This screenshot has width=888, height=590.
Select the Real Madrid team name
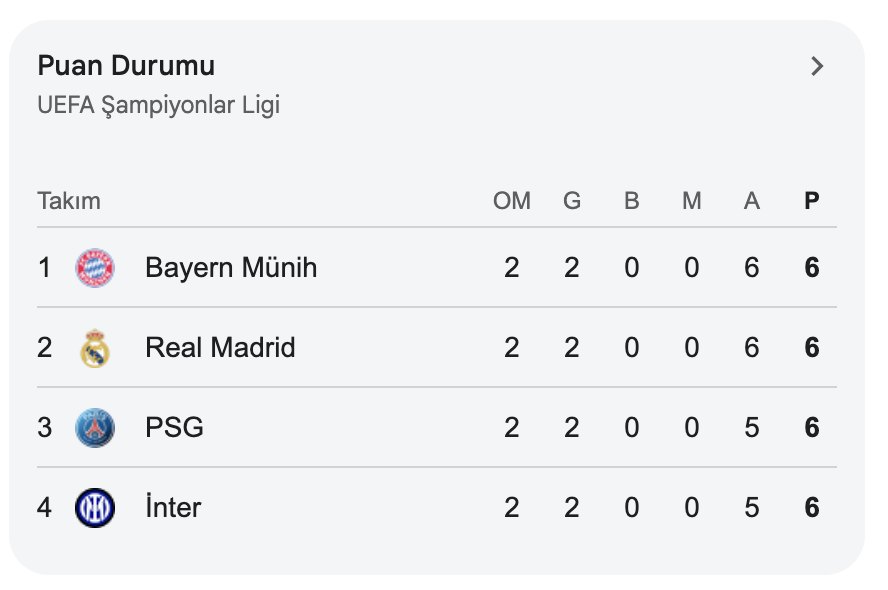(220, 348)
